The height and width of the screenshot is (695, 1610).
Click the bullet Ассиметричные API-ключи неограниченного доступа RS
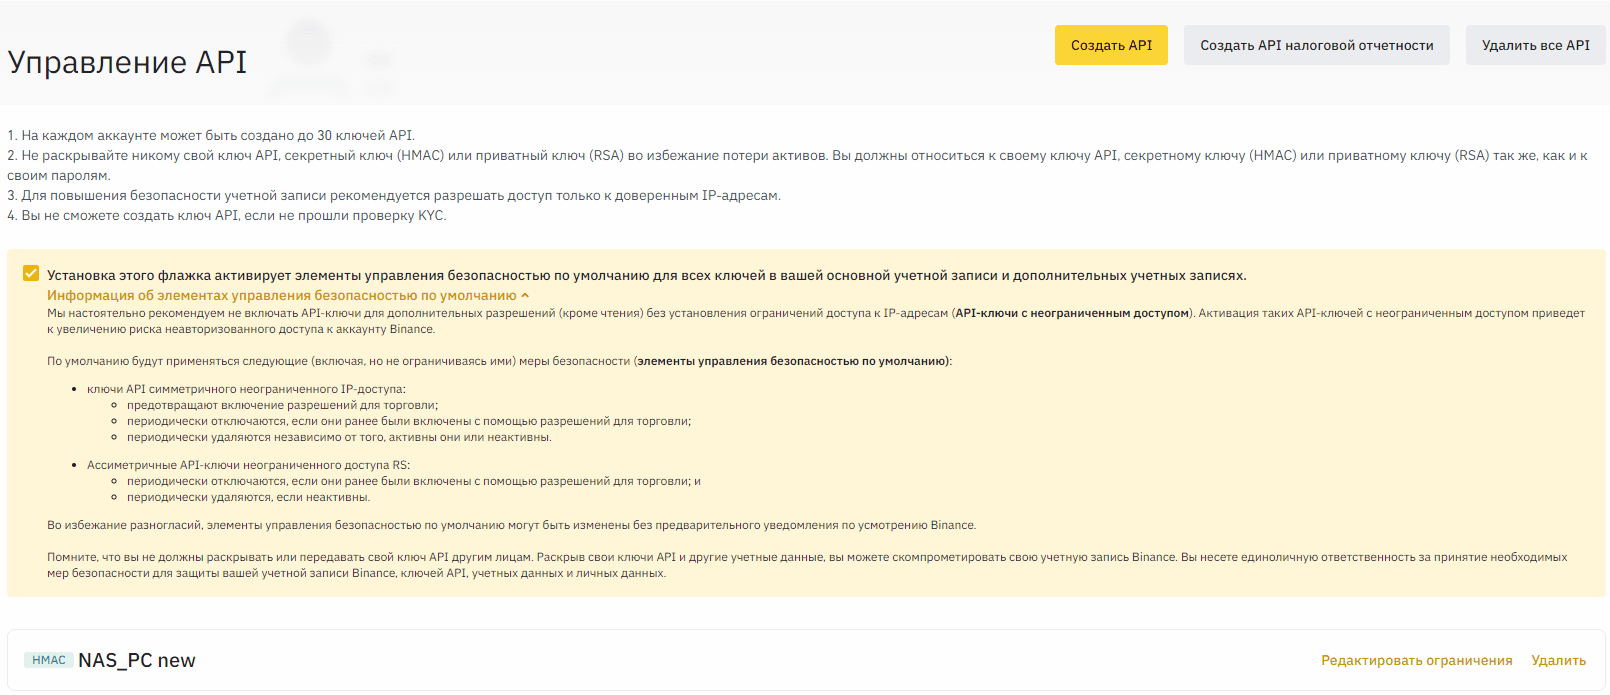(248, 465)
